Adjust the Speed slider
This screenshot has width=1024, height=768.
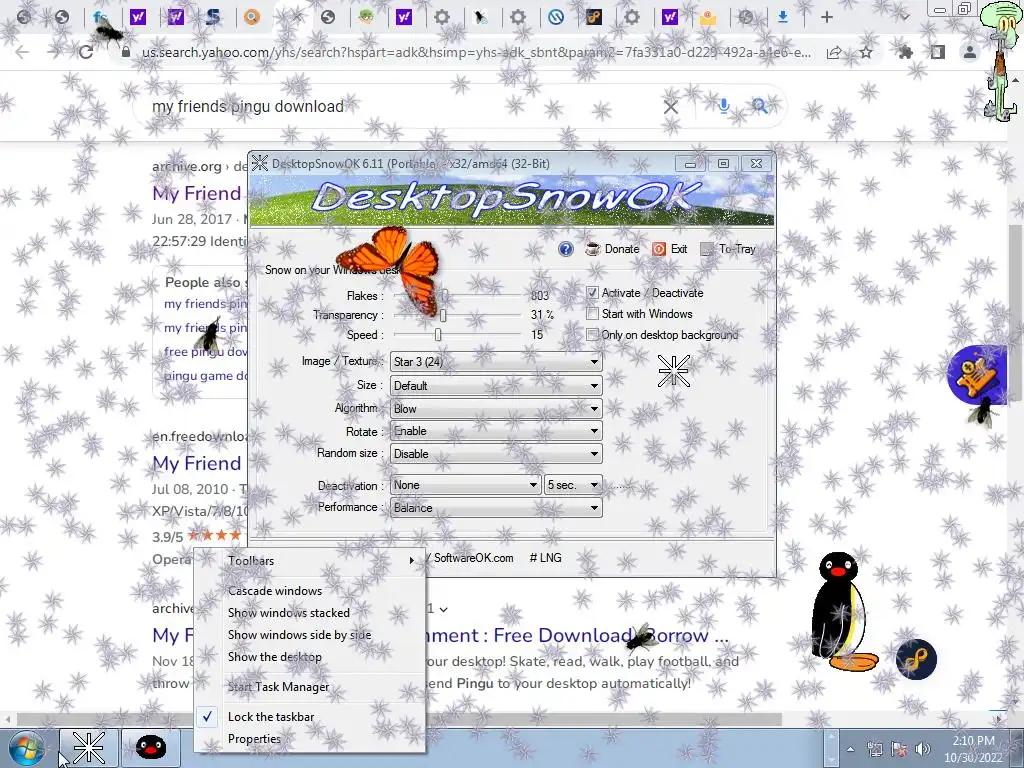[438, 334]
